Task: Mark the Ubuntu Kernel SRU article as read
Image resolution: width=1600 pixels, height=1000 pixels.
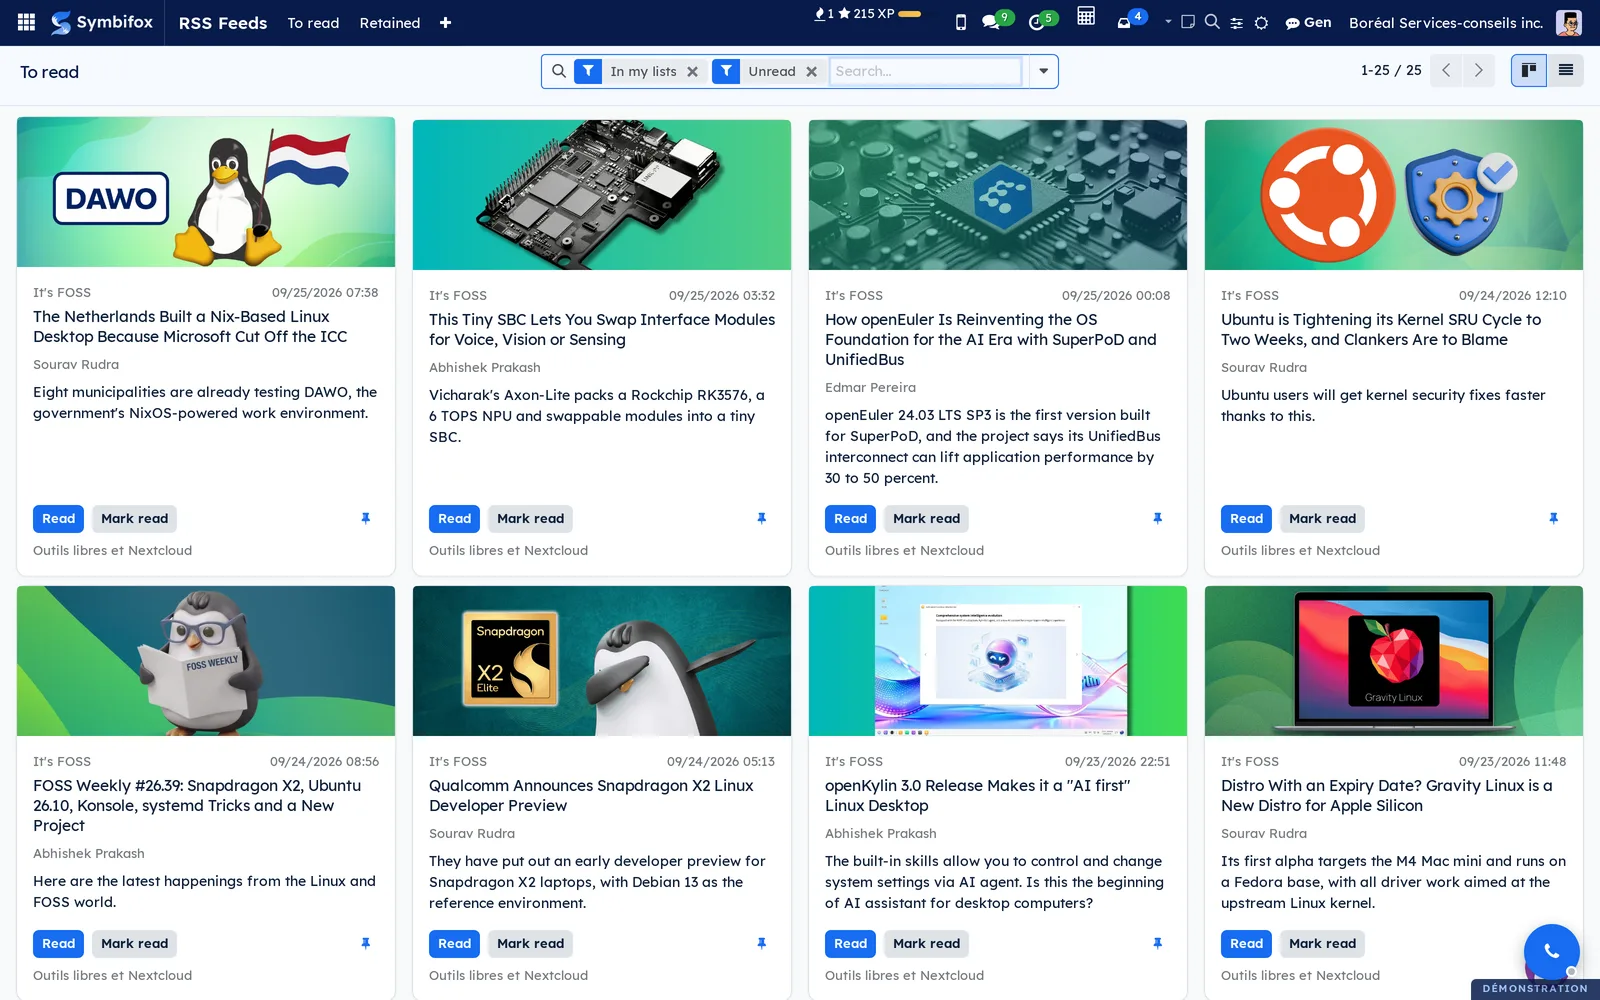Action: (x=1323, y=518)
